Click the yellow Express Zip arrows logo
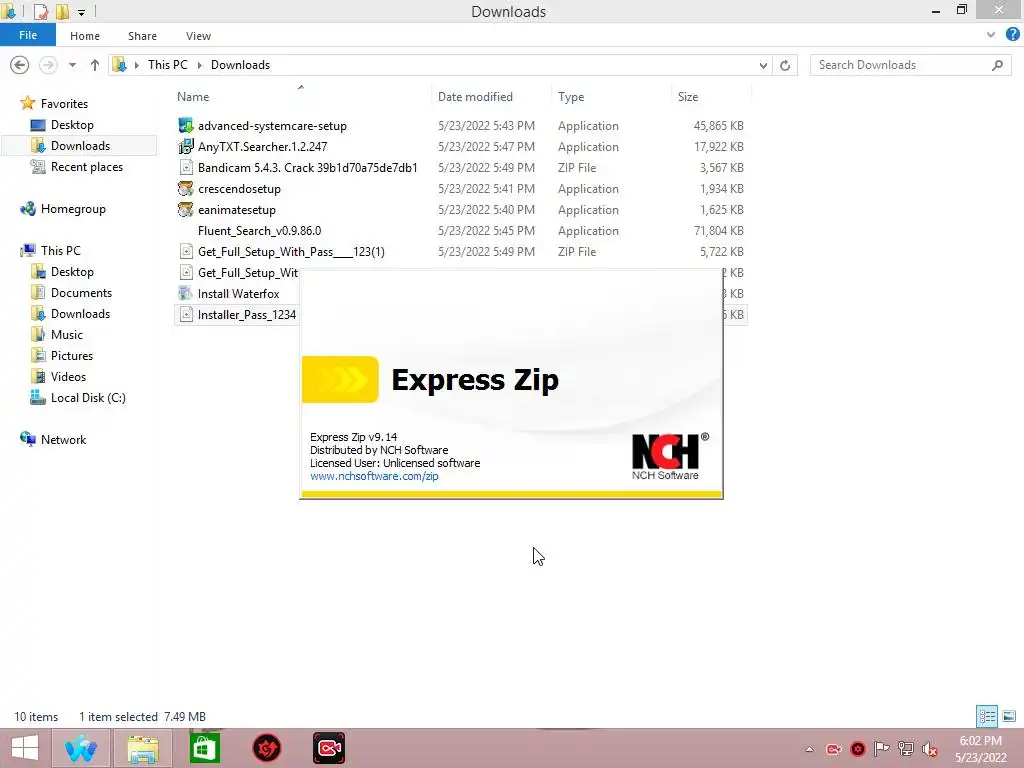 tap(340, 379)
